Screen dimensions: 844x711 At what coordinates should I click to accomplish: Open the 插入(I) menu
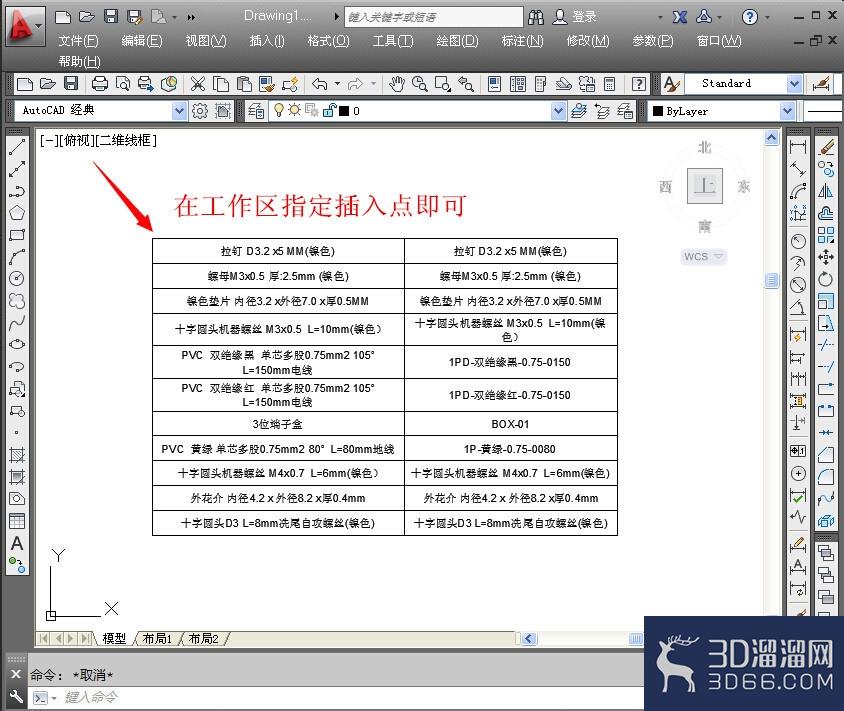(x=267, y=40)
